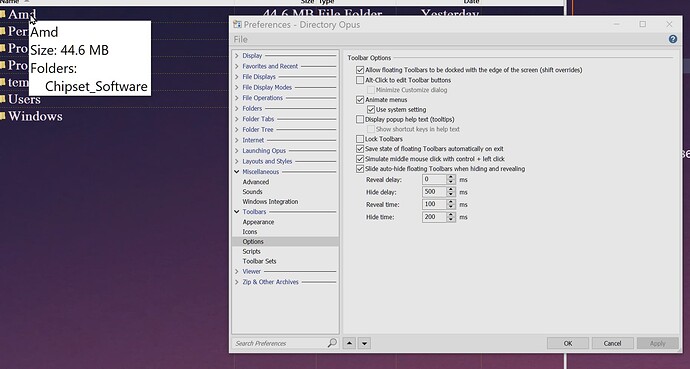
Task: Click the Apply button
Action: 657,343
